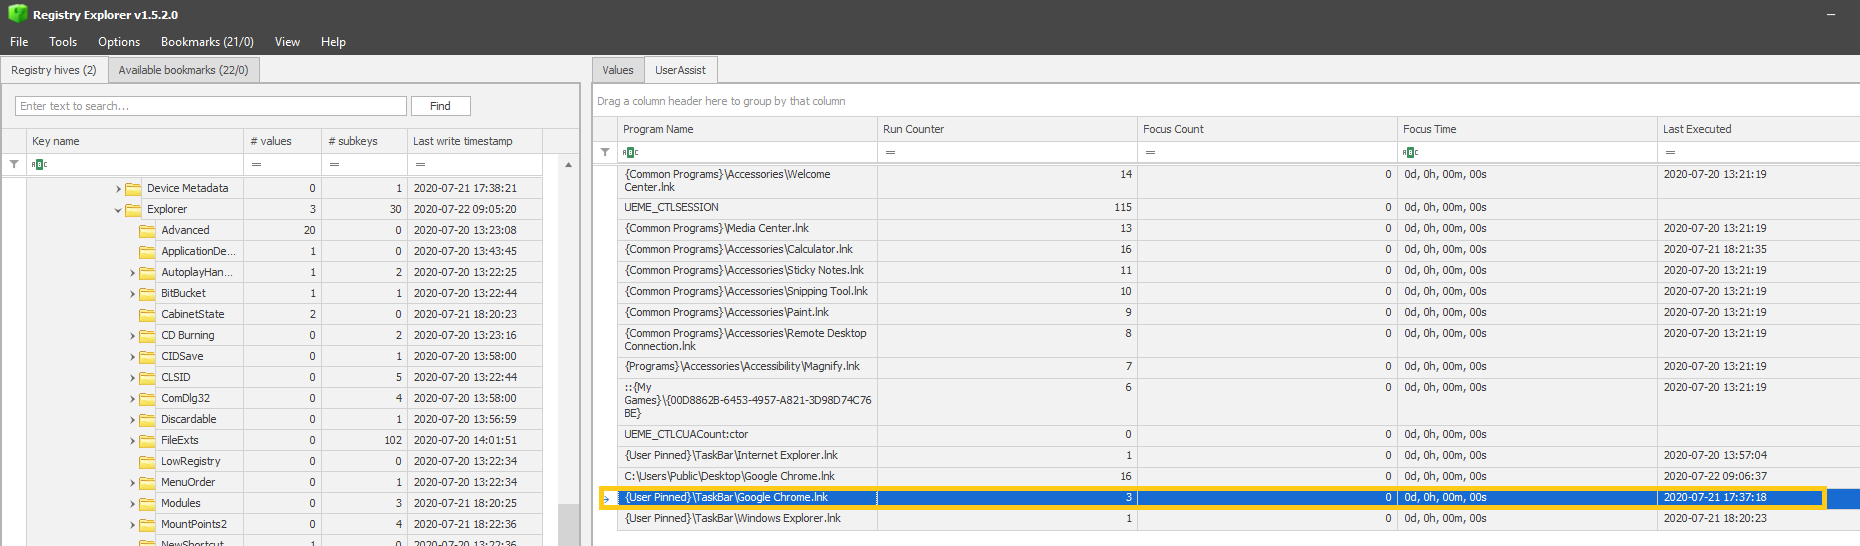Expand the MountPoints2 key node
This screenshot has height=546, width=1860.
click(x=132, y=524)
